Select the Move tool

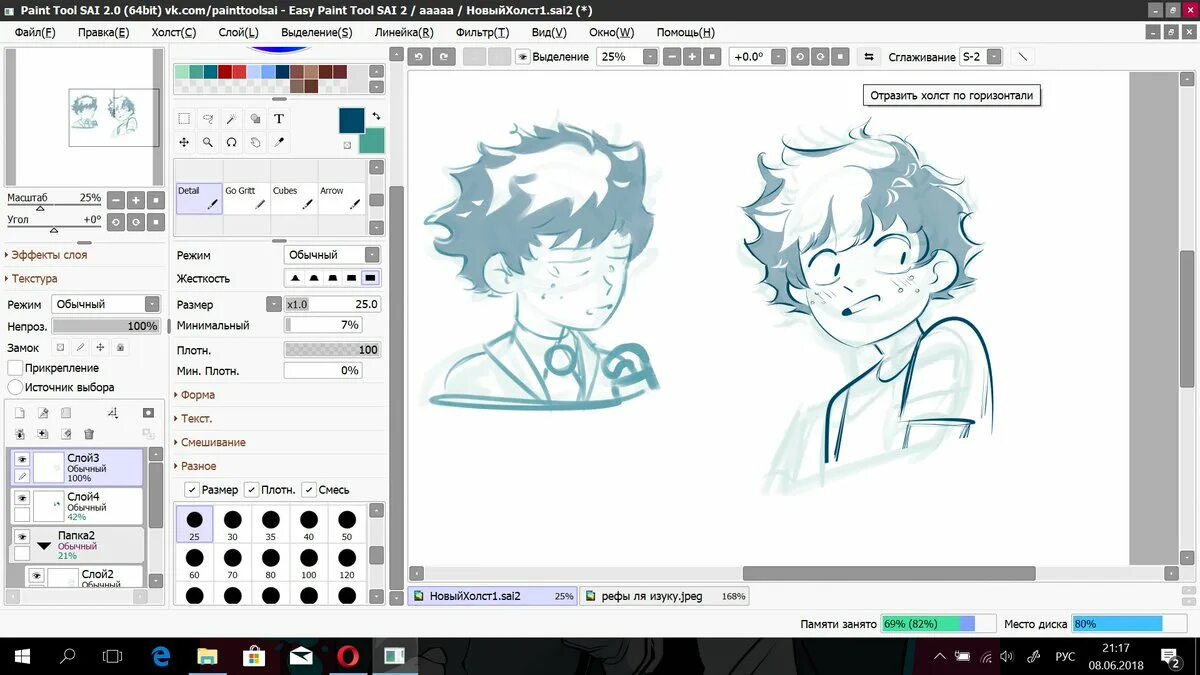click(x=184, y=143)
